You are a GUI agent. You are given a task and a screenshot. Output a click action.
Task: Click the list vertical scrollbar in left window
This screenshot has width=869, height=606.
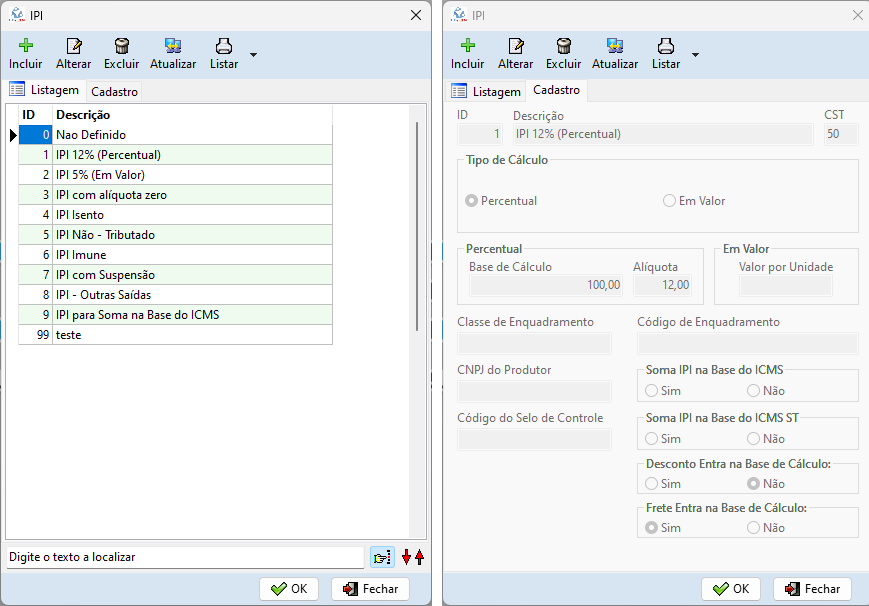417,226
